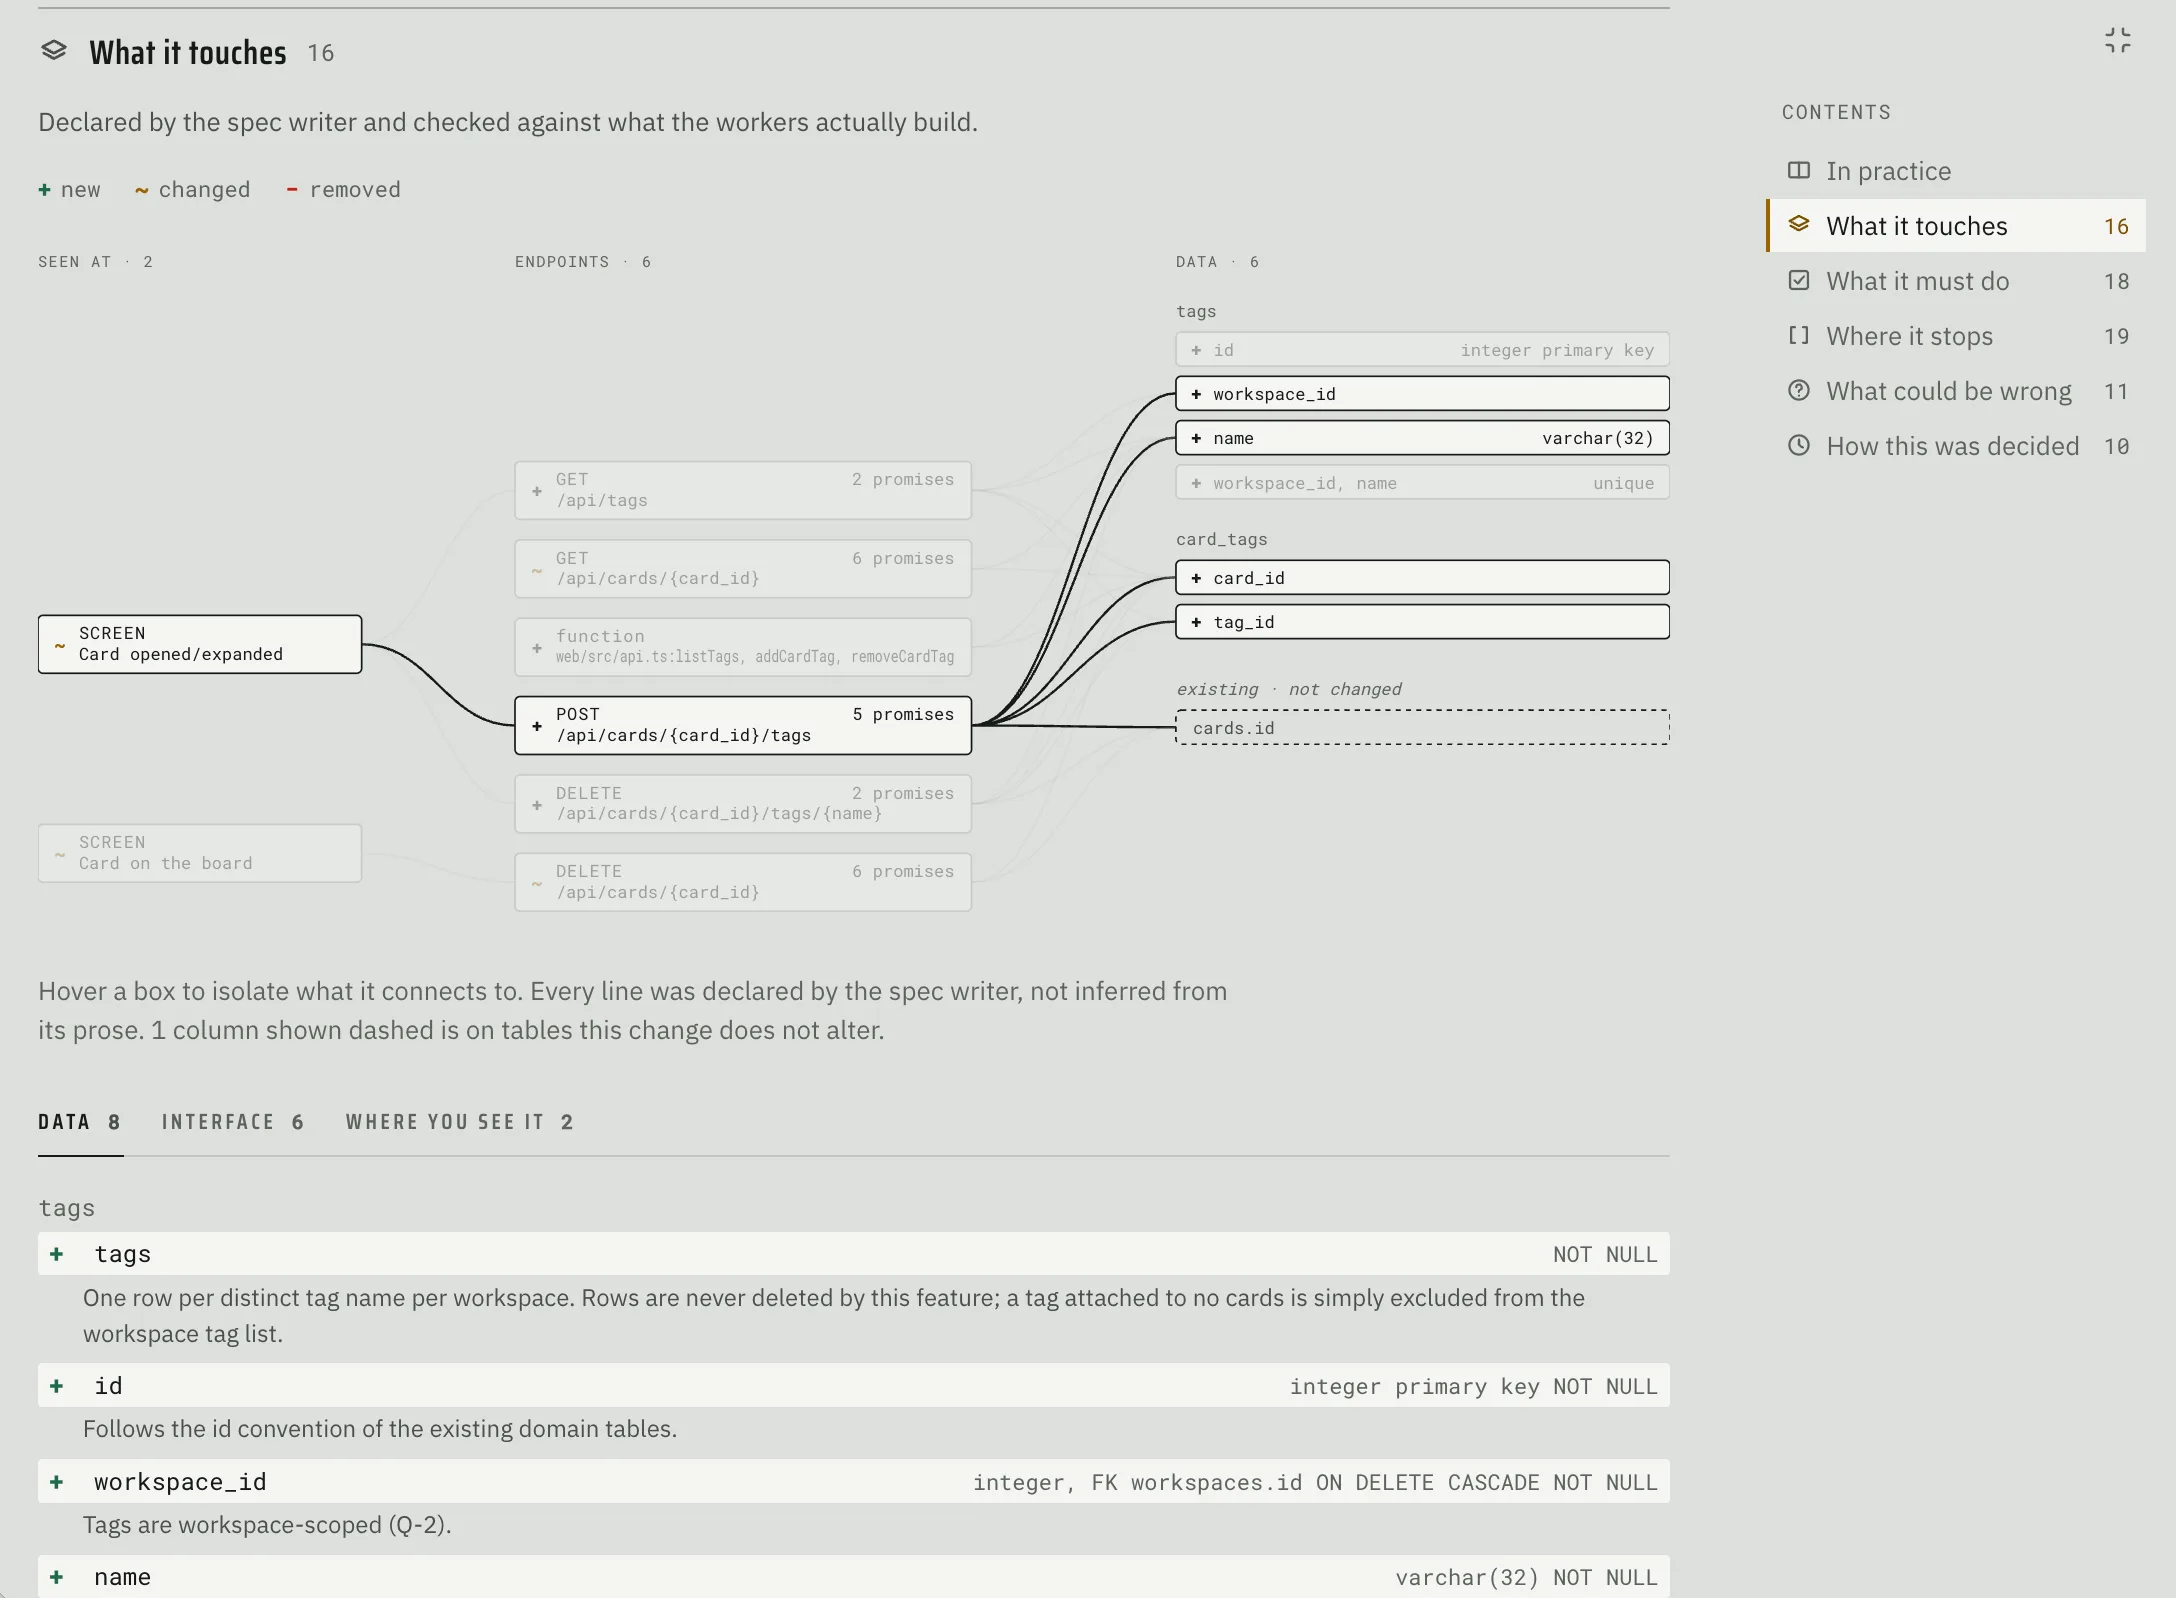Click the clock icon beside How this was decided

click(x=1799, y=445)
